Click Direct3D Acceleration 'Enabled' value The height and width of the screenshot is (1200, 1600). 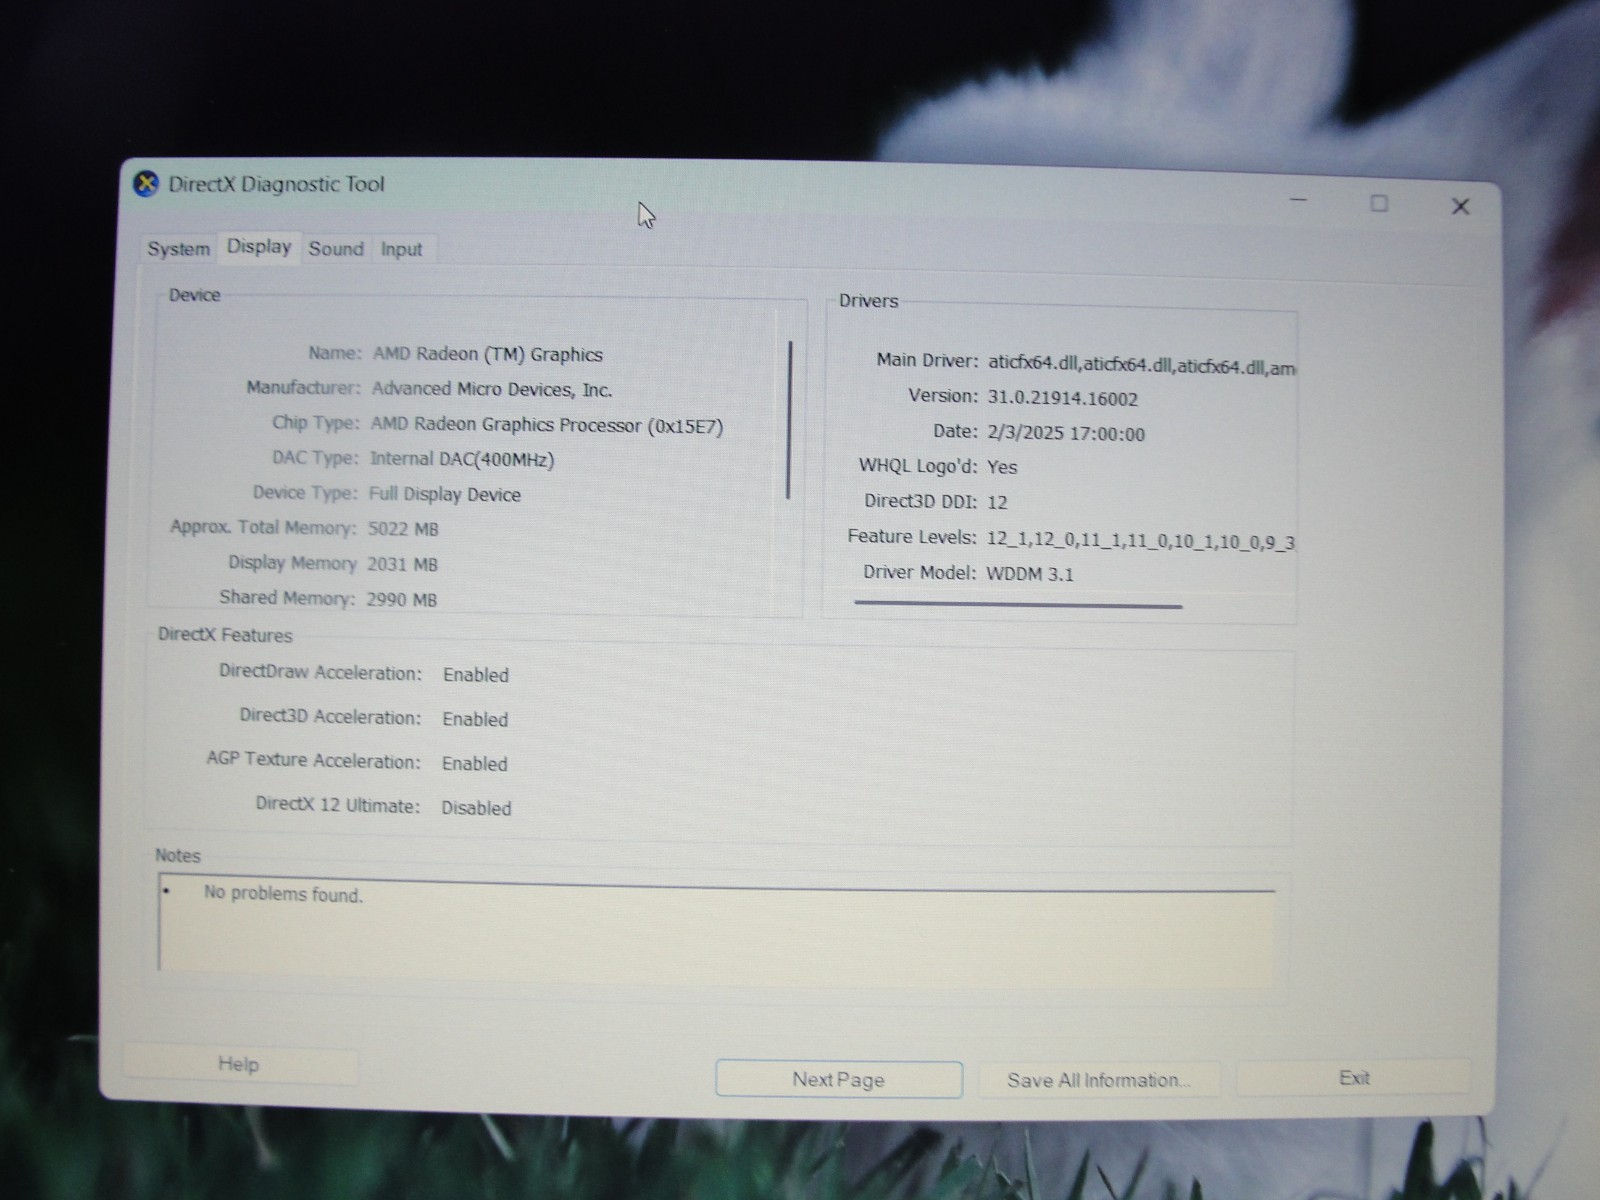coord(475,719)
